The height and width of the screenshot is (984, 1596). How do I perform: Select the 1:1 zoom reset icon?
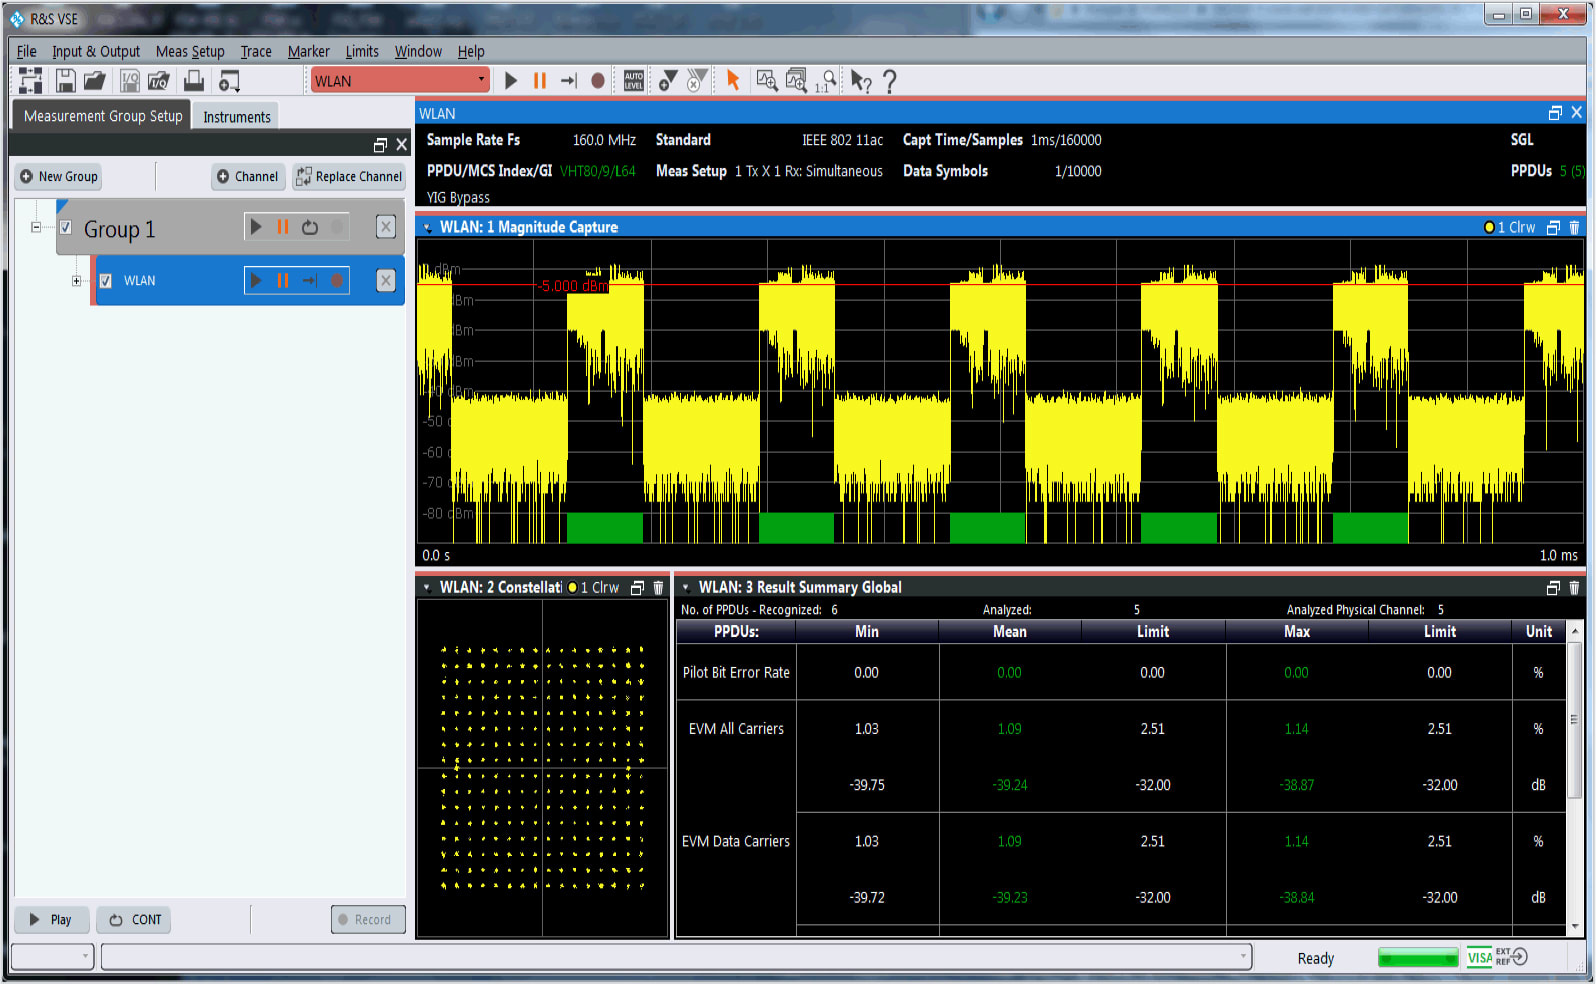click(826, 81)
